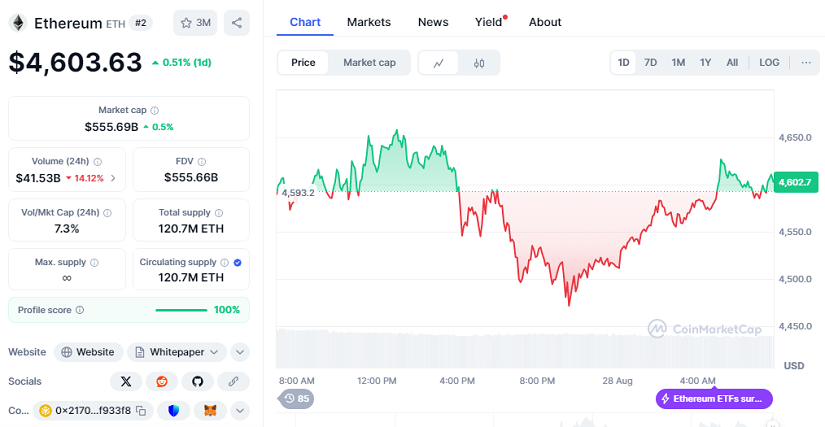Screen dimensions: 825x427
Task: Add Ethereum to watchlist star 3M
Action: click(x=195, y=22)
